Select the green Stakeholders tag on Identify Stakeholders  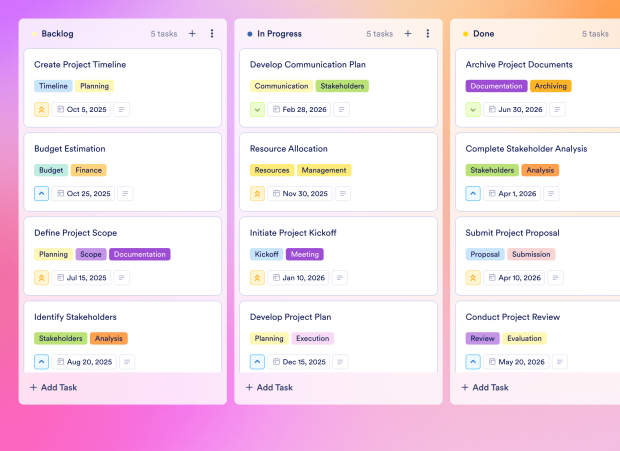[x=60, y=338]
